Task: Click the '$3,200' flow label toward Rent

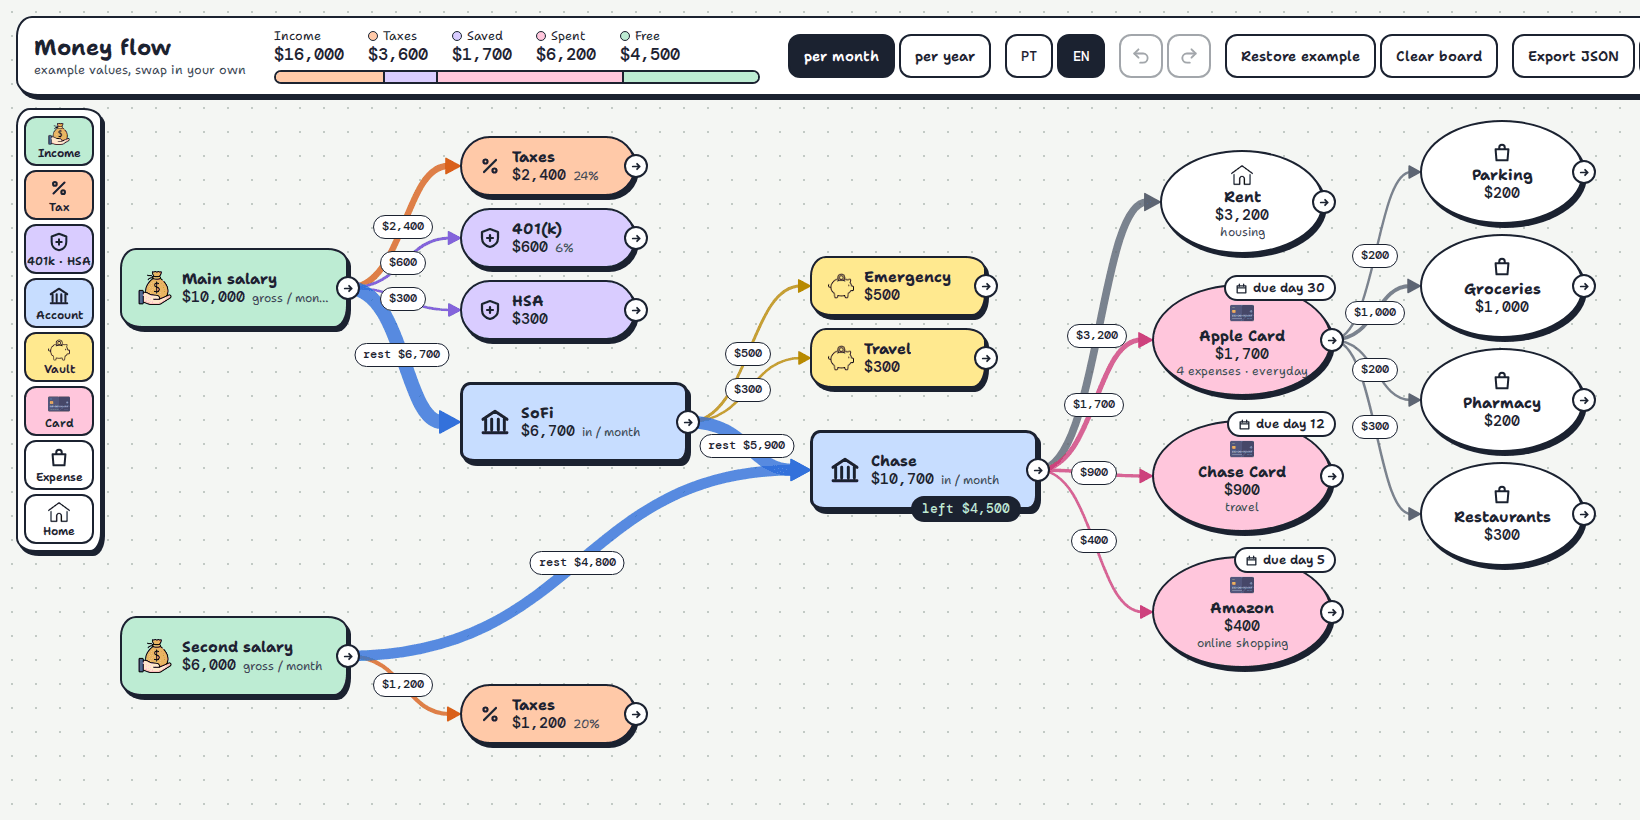Action: (1097, 335)
